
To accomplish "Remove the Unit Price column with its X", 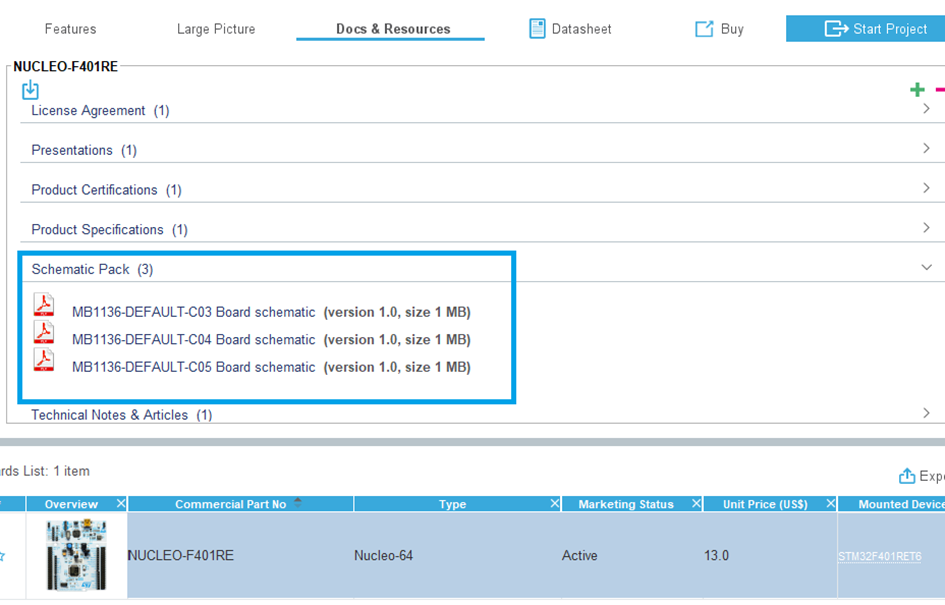I will pos(830,503).
